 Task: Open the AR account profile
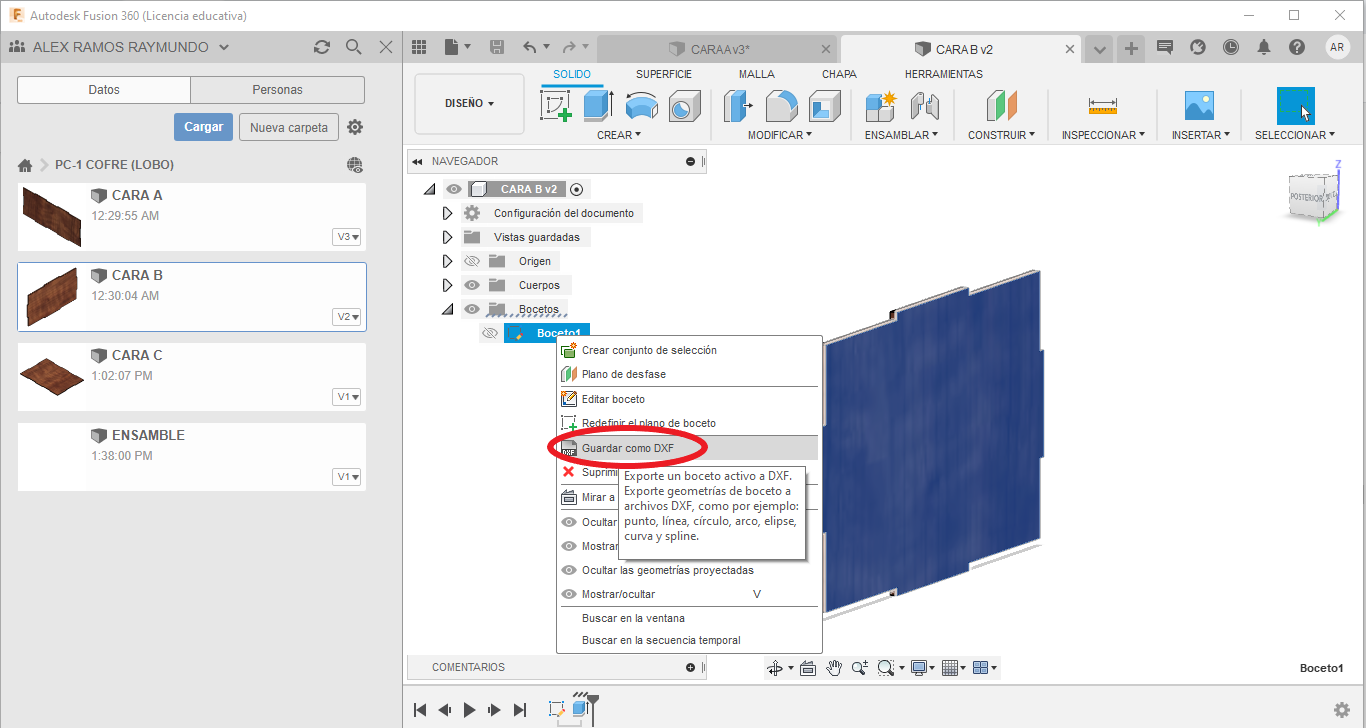click(x=1337, y=47)
